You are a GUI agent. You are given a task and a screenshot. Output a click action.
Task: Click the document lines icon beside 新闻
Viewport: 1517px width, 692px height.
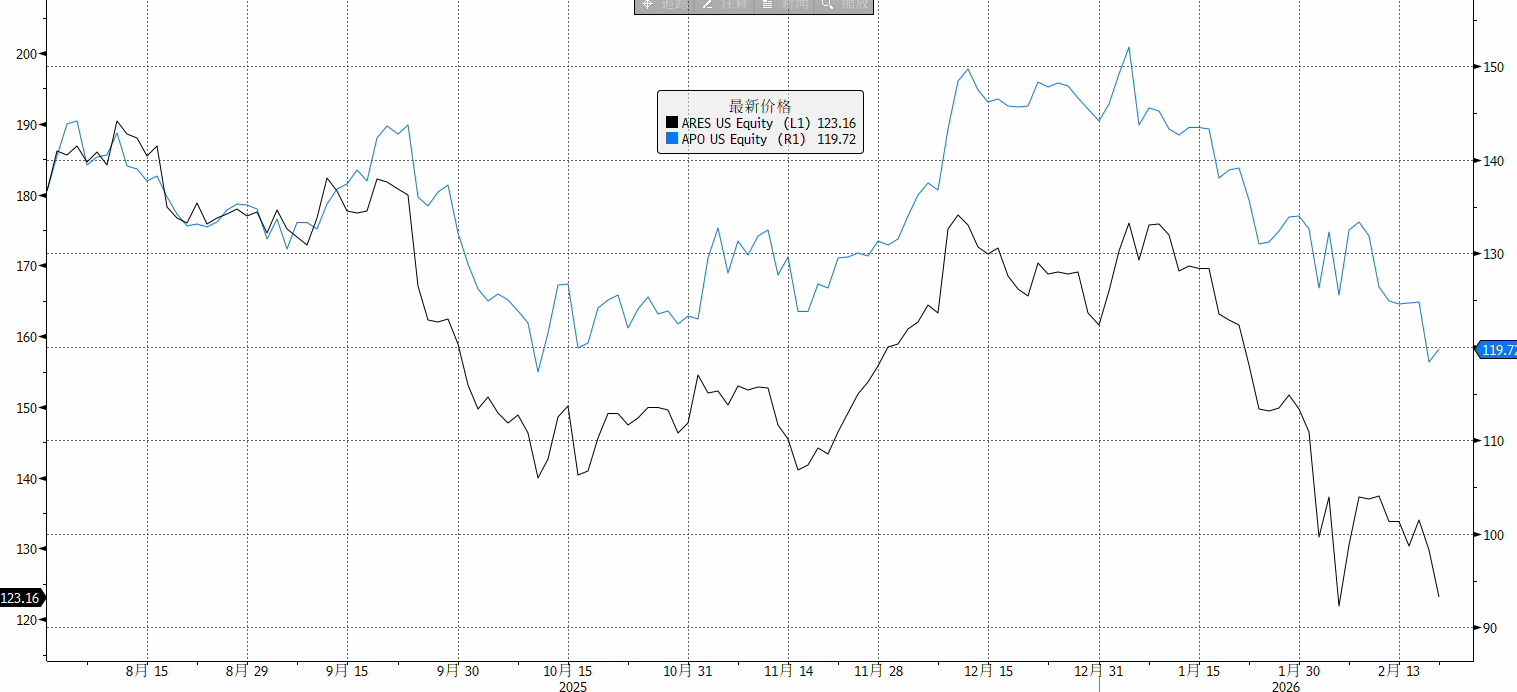(x=766, y=5)
